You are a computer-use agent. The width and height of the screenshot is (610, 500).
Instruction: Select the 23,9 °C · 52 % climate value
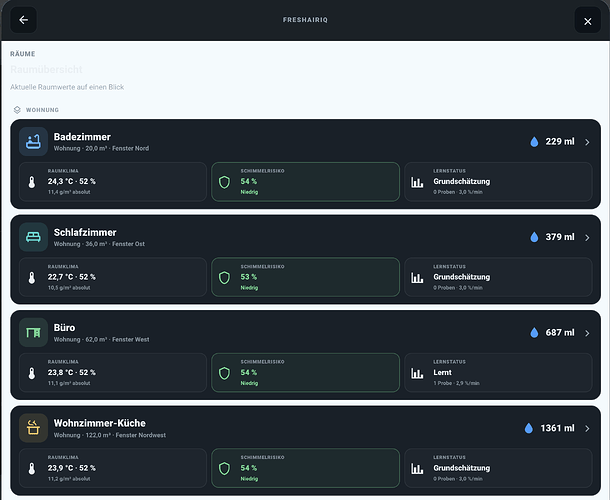72,468
